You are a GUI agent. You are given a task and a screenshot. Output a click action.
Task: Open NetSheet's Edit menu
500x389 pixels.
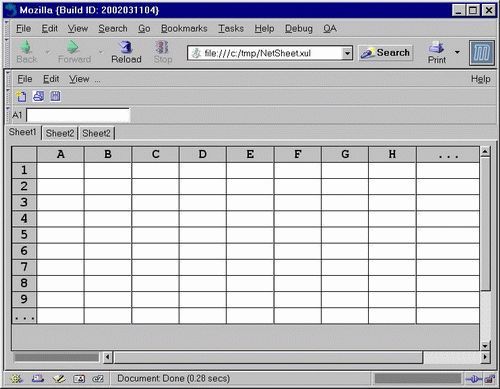51,79
